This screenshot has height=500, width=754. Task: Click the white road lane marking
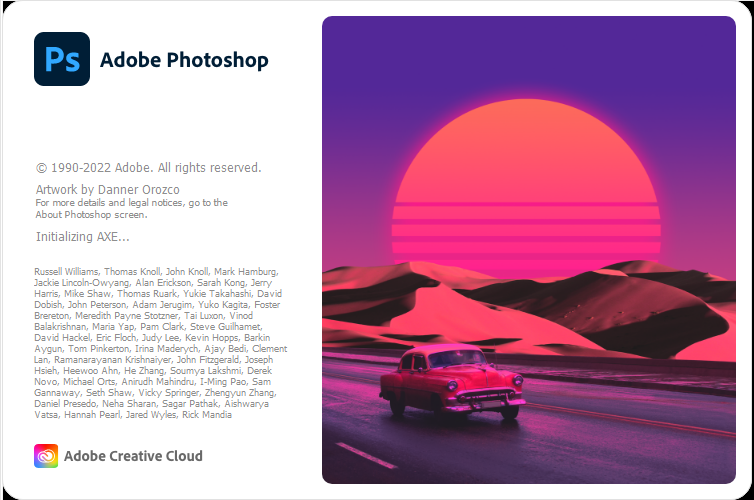(366, 455)
